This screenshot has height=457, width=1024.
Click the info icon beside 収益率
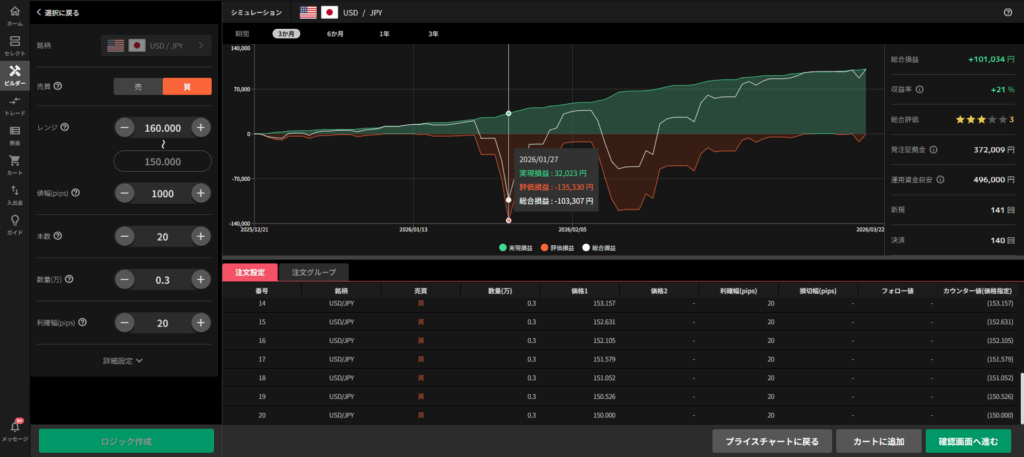[x=919, y=89]
